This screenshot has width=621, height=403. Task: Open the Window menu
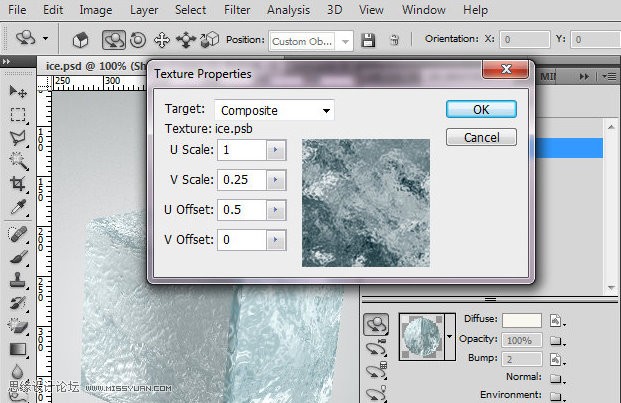point(423,10)
